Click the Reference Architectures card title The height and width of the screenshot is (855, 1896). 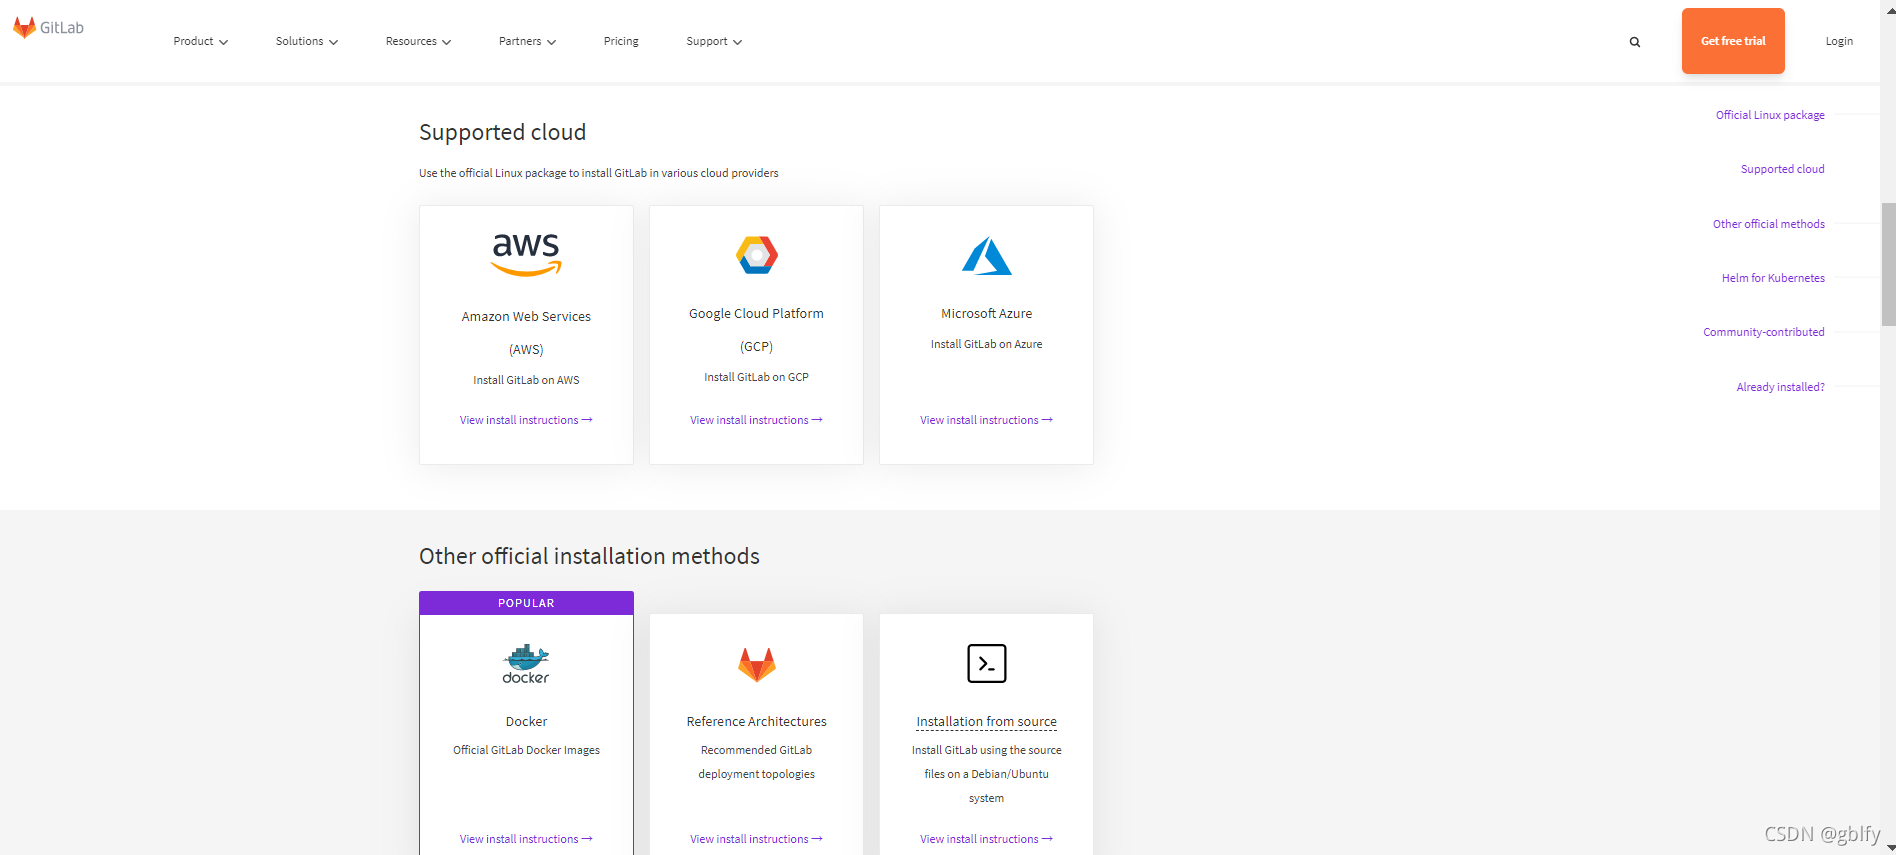(756, 721)
